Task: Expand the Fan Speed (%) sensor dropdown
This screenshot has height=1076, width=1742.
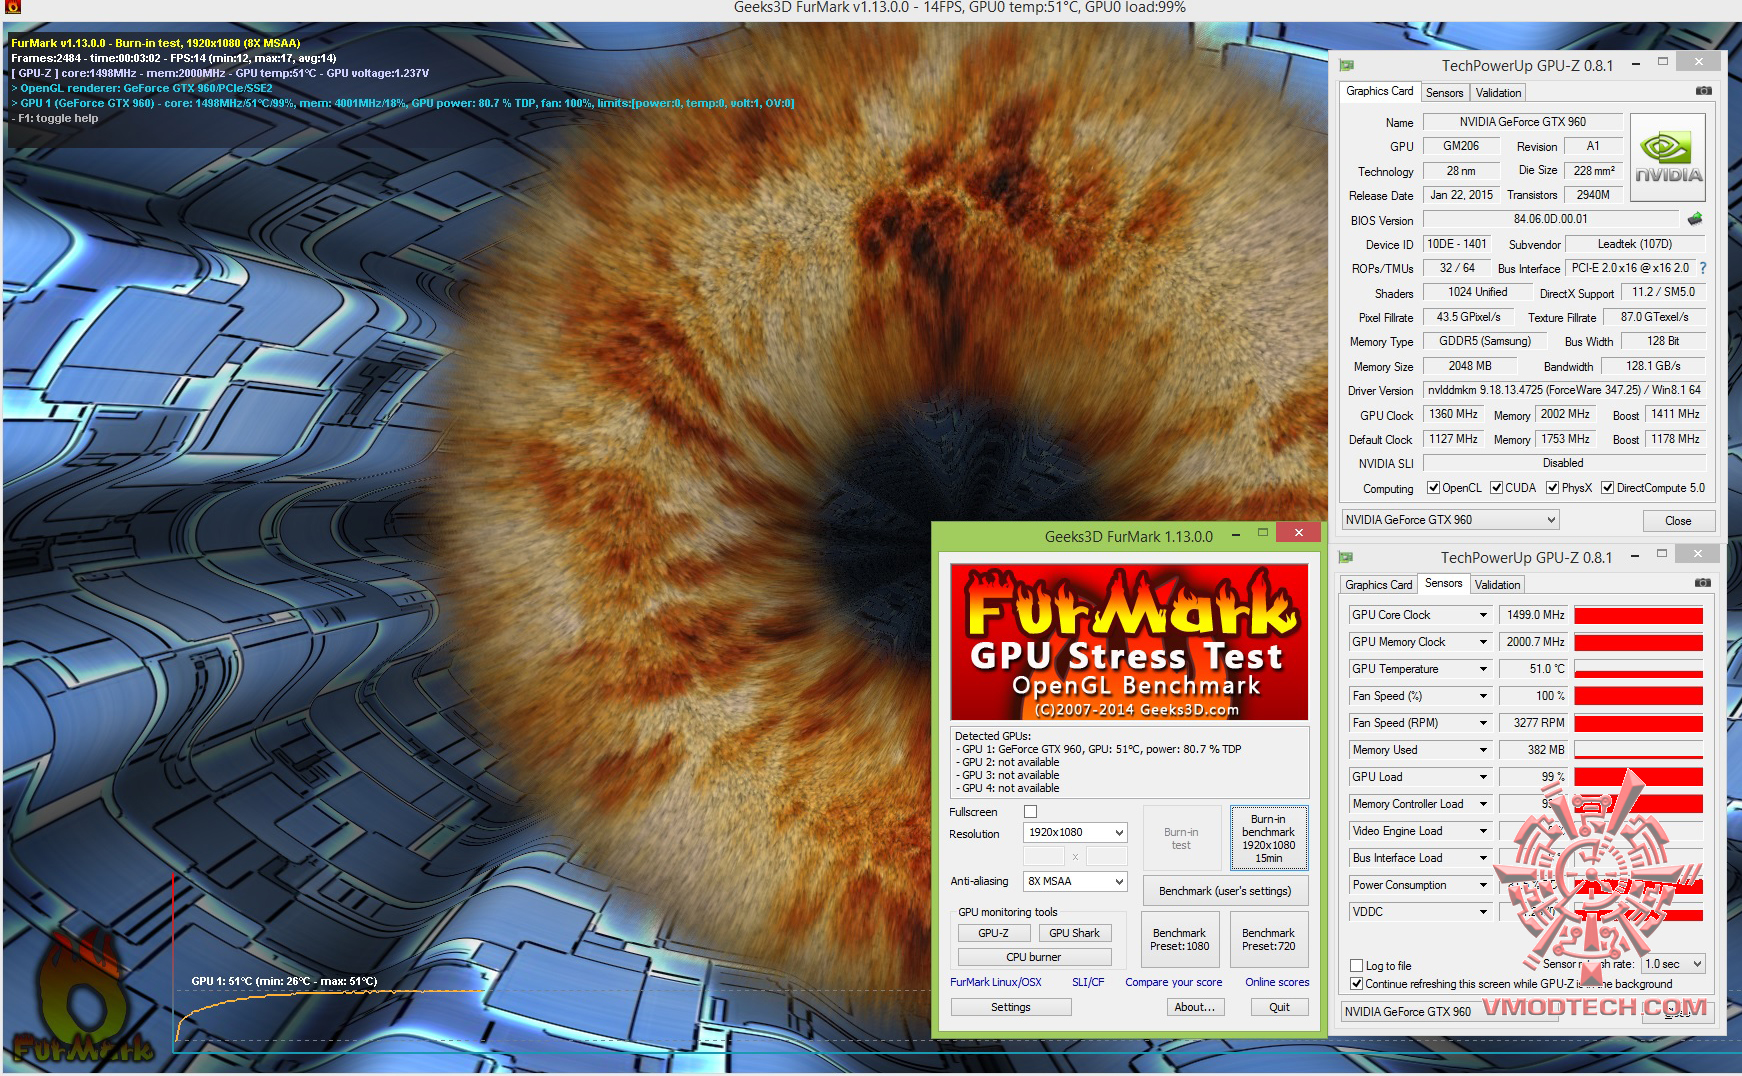Action: point(1483,696)
